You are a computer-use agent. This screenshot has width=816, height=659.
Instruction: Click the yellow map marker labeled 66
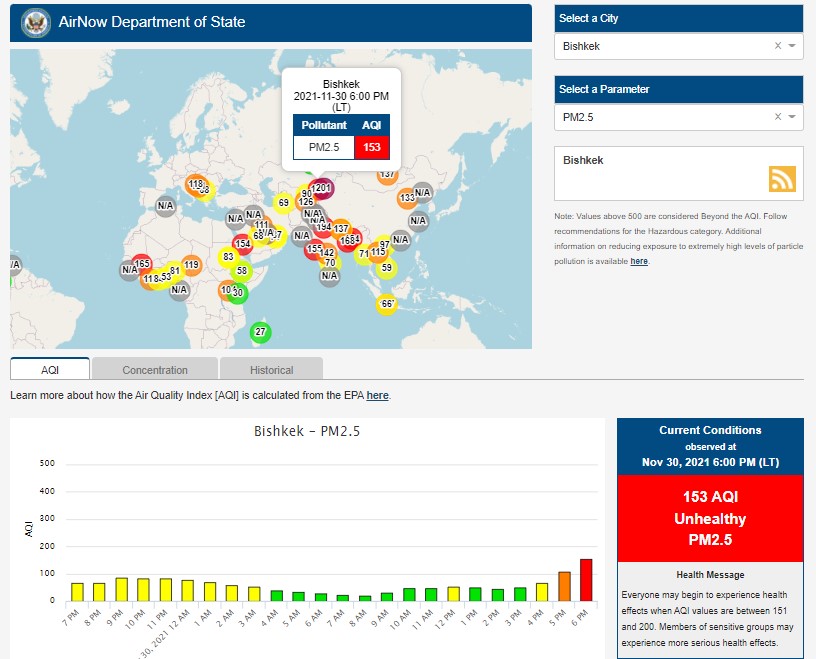pos(386,304)
